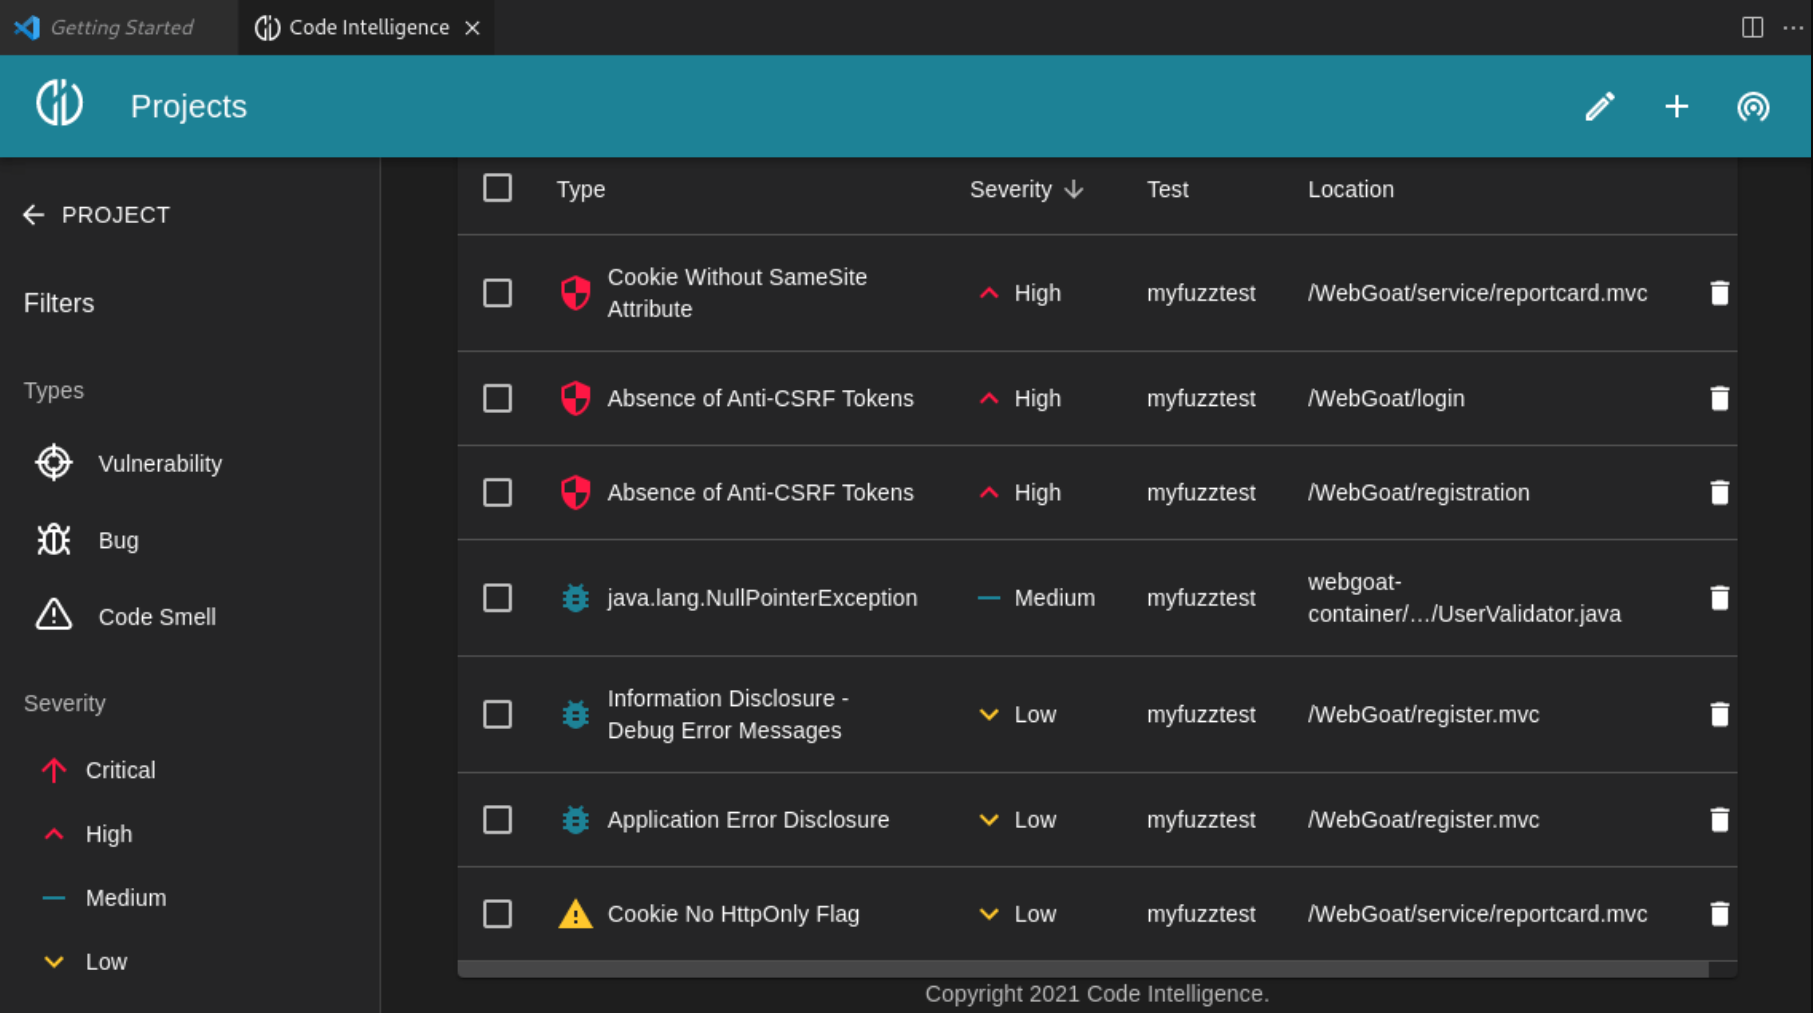Filter by Bug type label
1813x1013 pixels.
pyautogui.click(x=118, y=540)
